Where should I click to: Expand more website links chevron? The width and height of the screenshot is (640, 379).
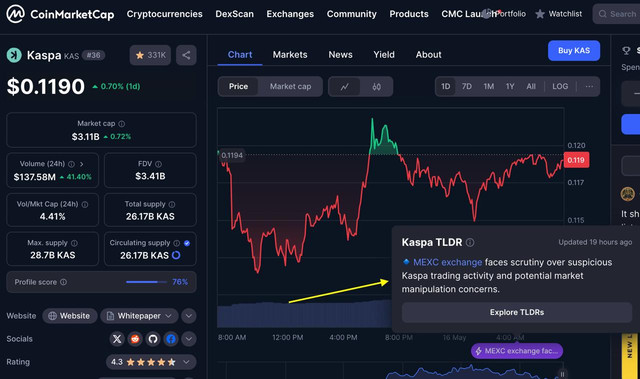pos(189,316)
